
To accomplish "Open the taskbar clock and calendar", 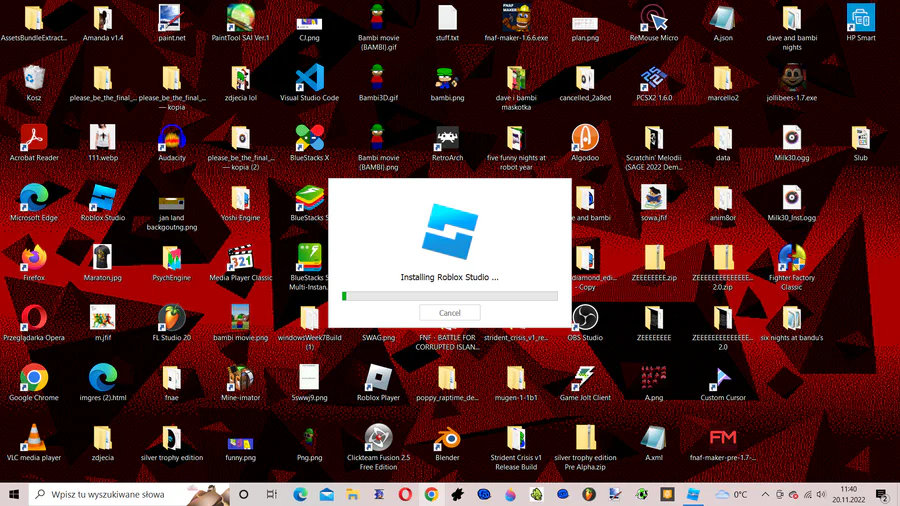I will point(848,494).
